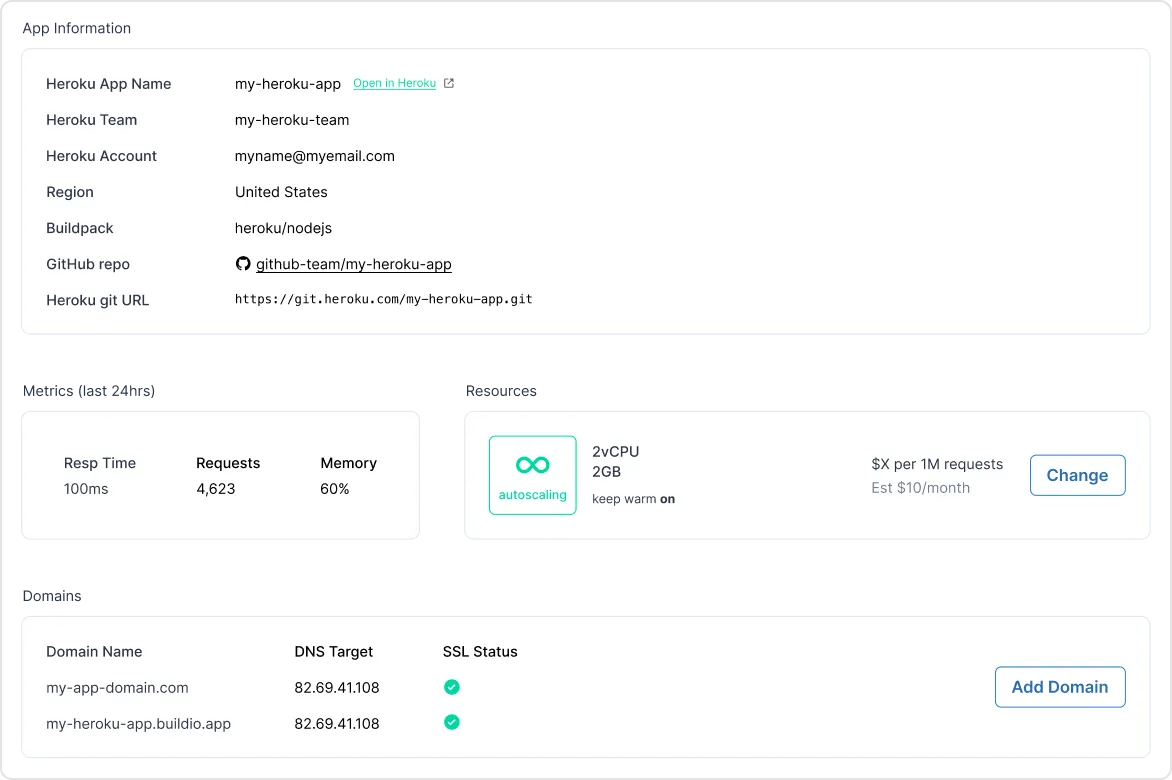Select the my-app-domain.com domain name
Viewport: 1172px width, 780px height.
(117, 688)
